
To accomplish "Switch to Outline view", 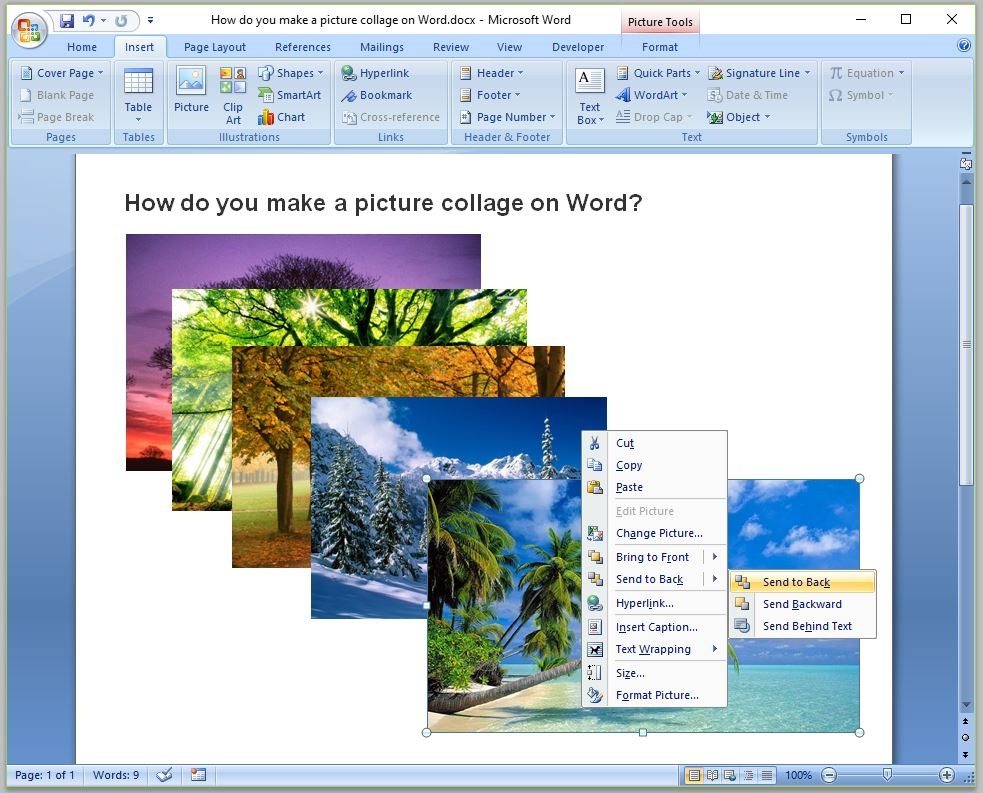I will (x=749, y=775).
